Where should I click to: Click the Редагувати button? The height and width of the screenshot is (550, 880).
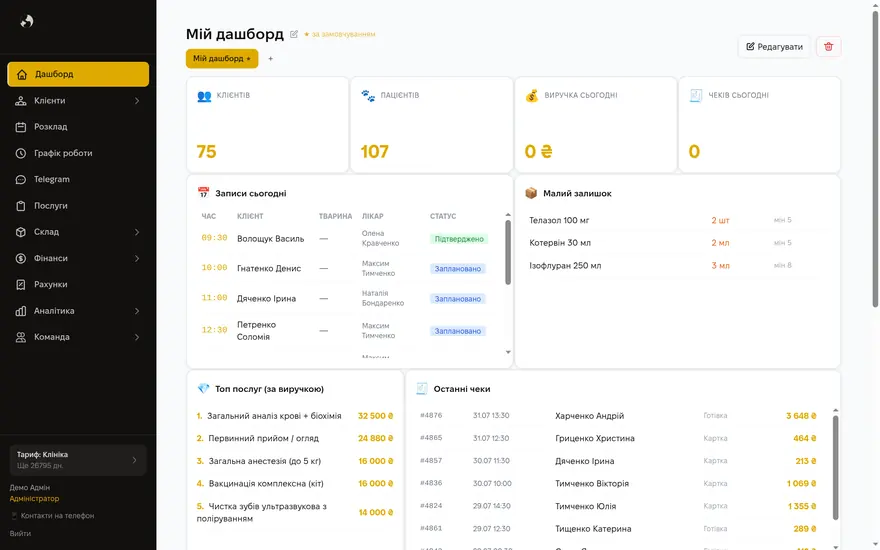[x=774, y=47]
